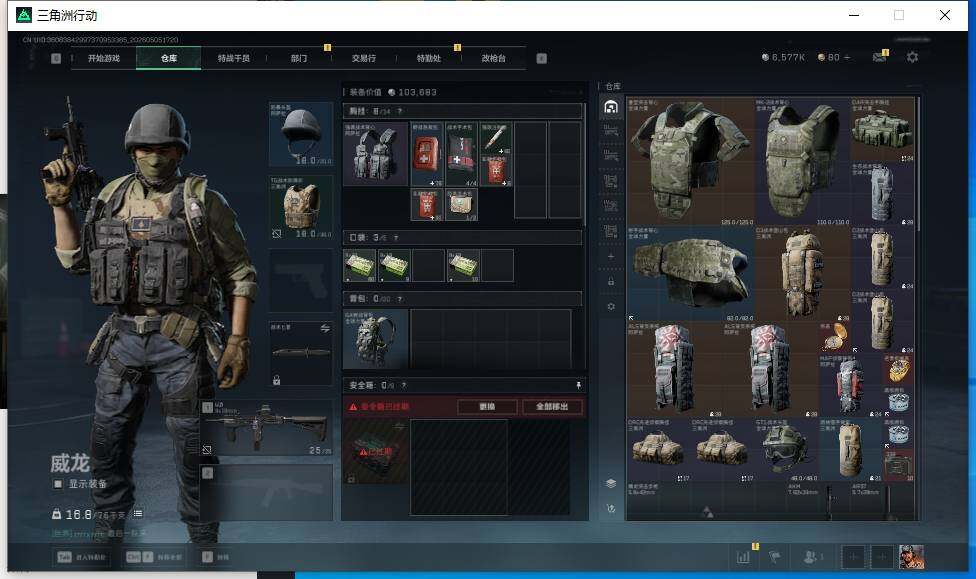Click the next-tab key icon right of 改枪台
976x579 pixels.
[x=542, y=58]
